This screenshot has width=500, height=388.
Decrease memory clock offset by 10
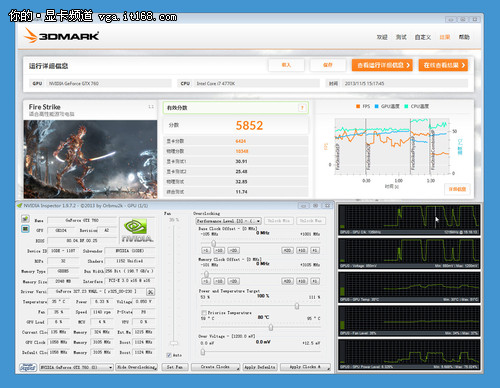tap(219, 281)
